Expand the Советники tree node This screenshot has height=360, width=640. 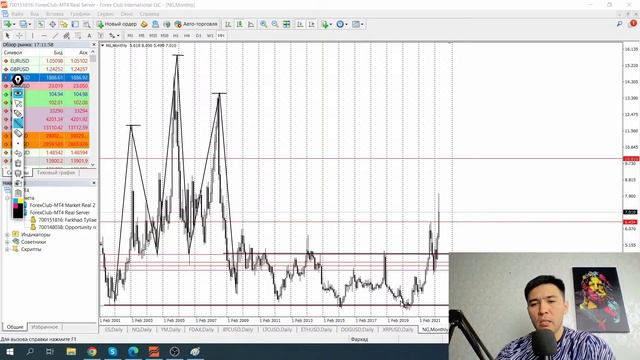[7, 242]
